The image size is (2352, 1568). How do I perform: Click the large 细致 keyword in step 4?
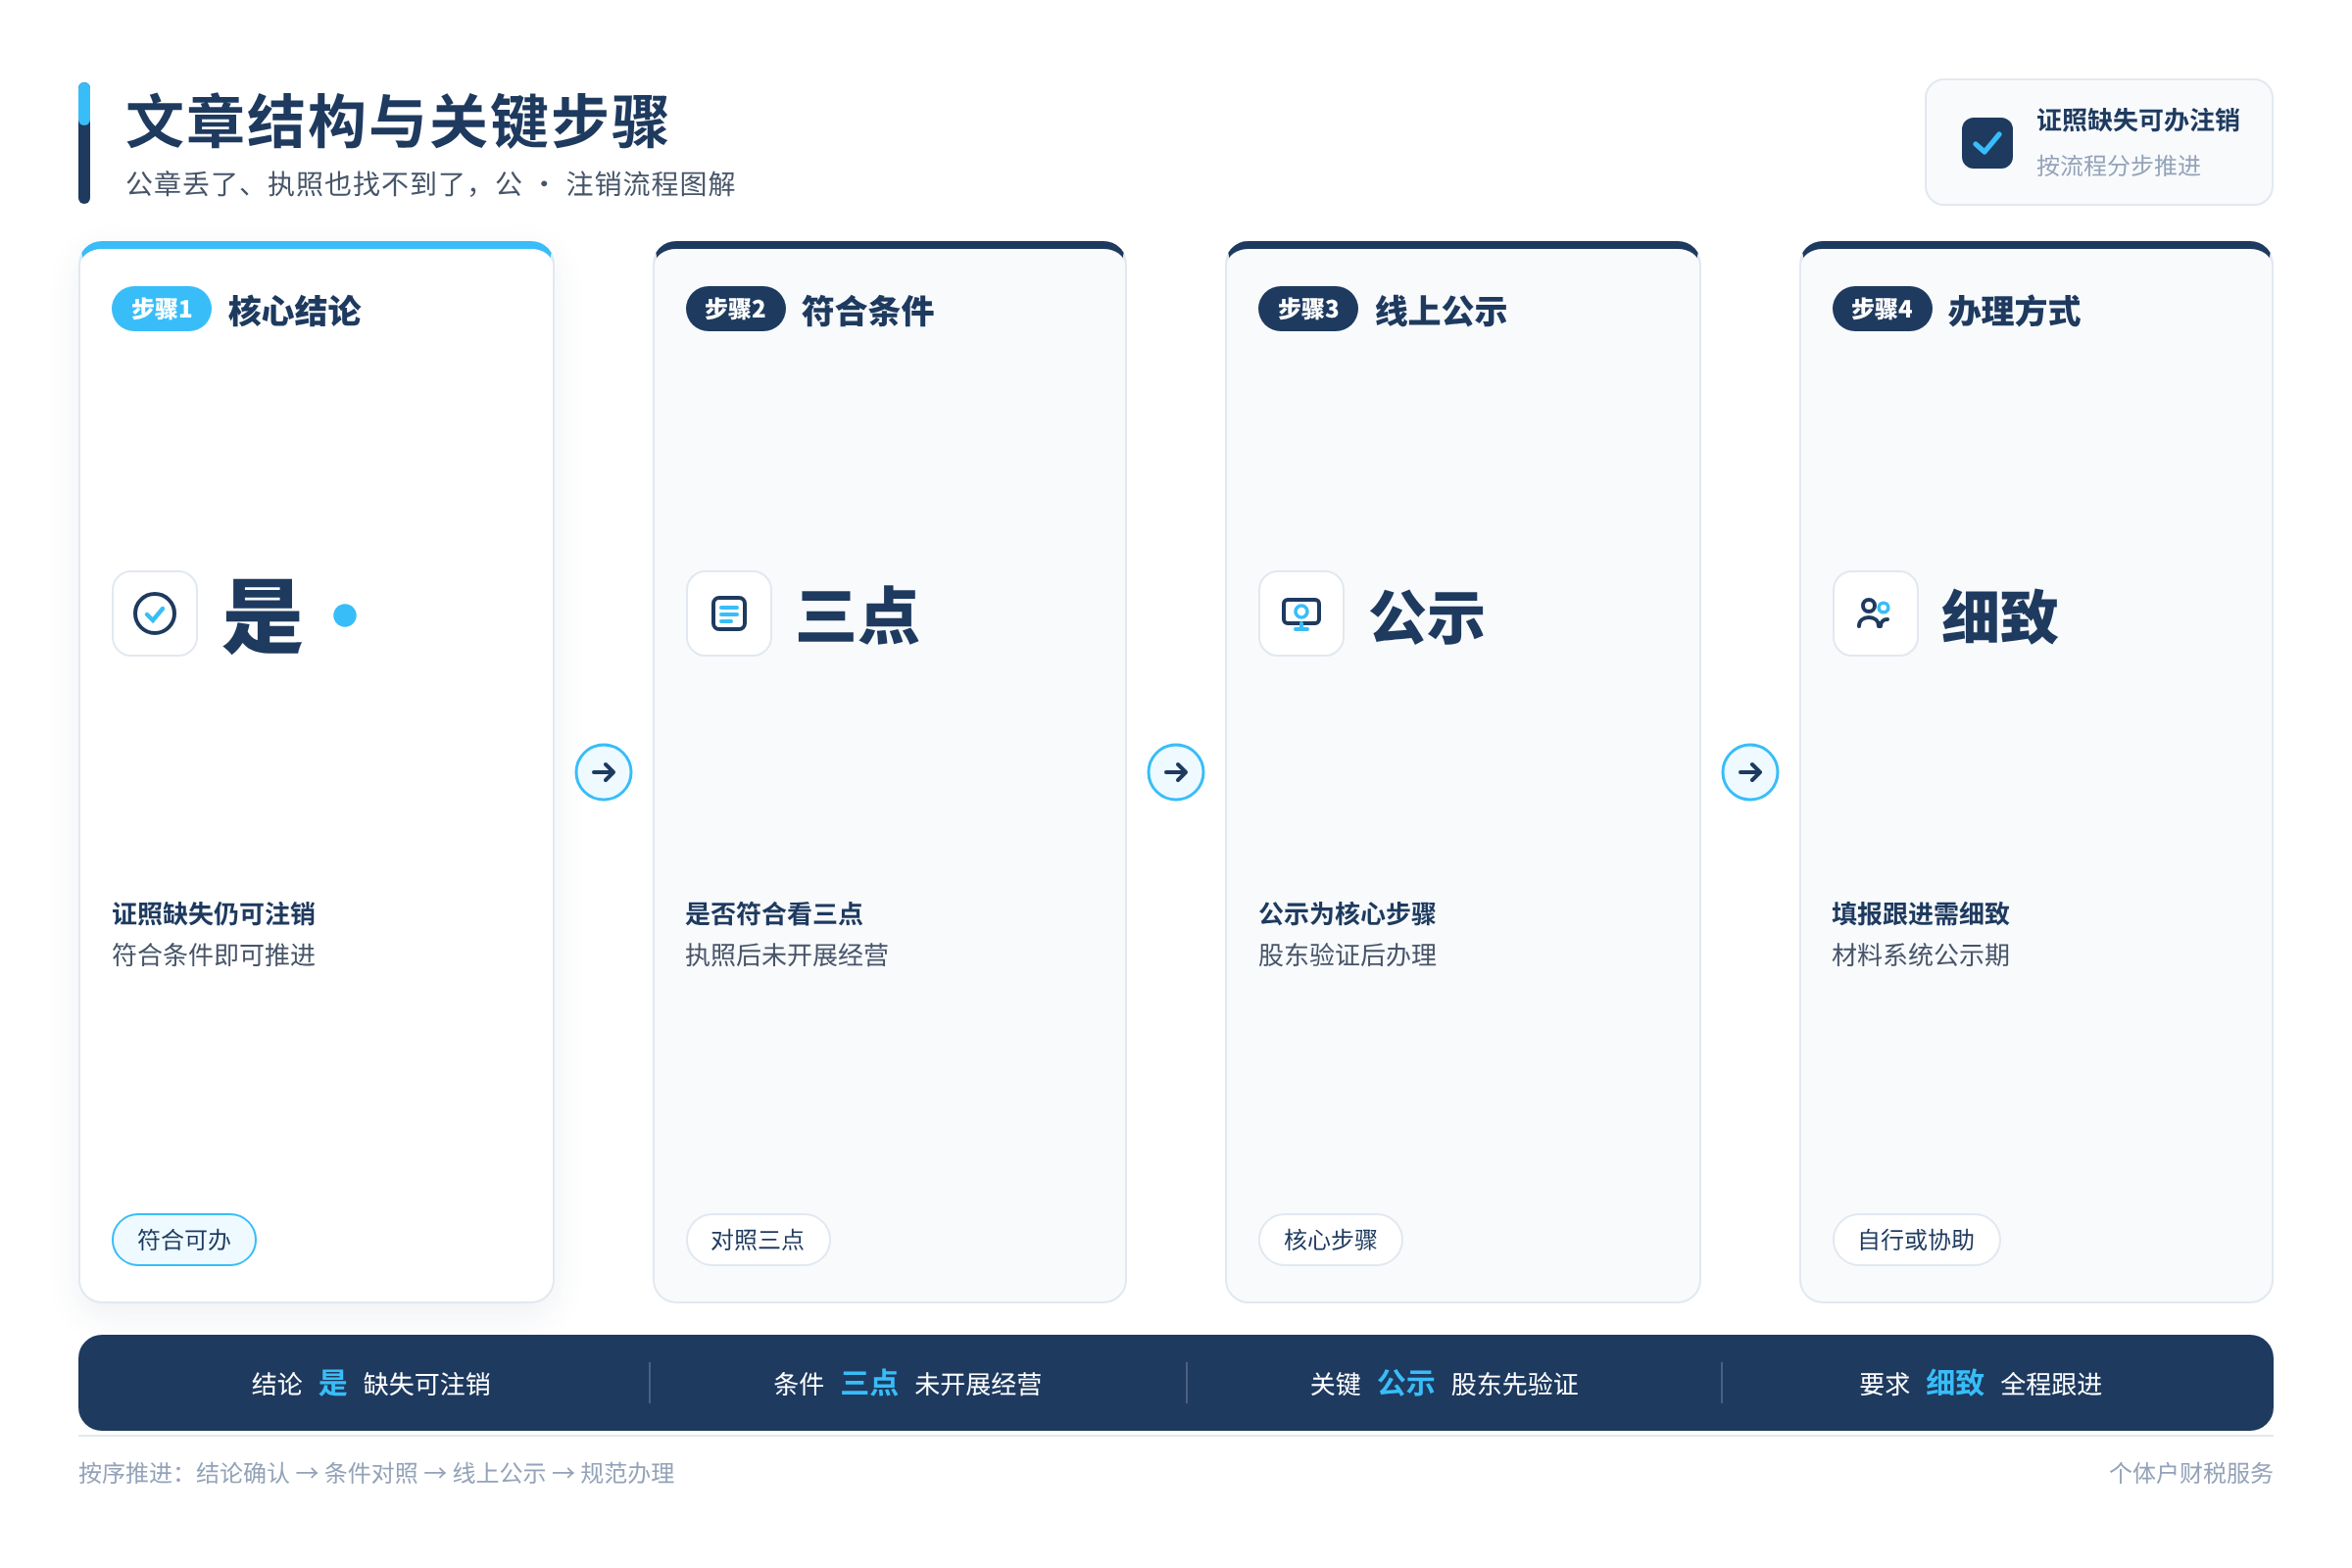(2000, 616)
